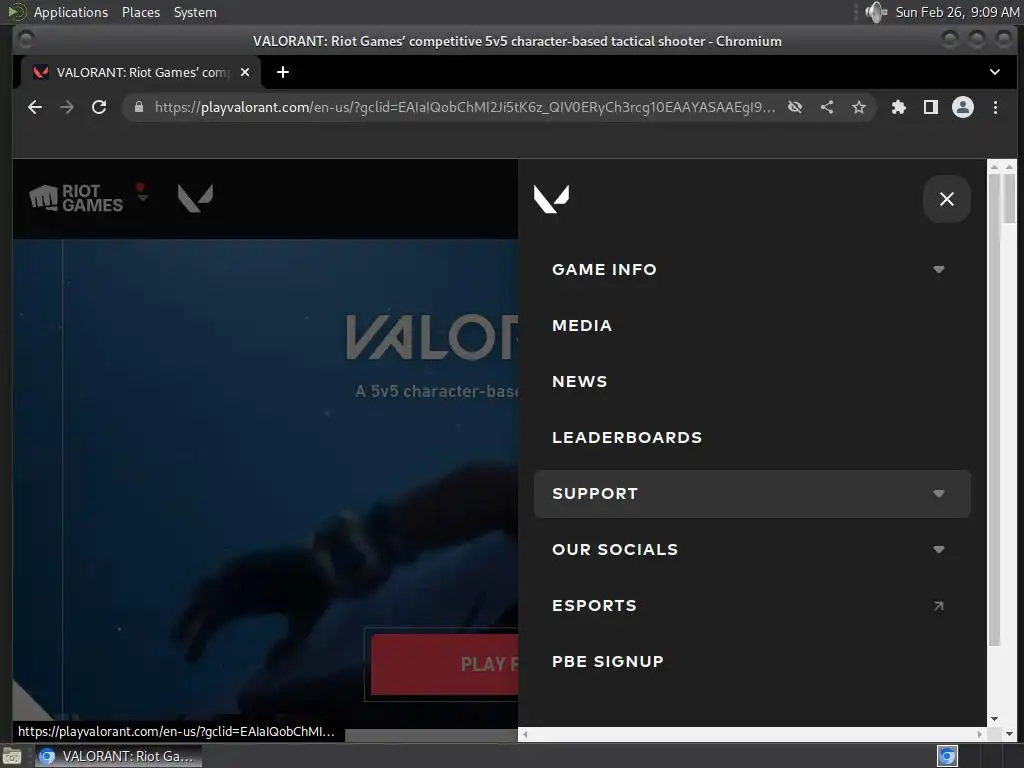
Task: Open Chromium three-dot menu
Action: pyautogui.click(x=995, y=107)
